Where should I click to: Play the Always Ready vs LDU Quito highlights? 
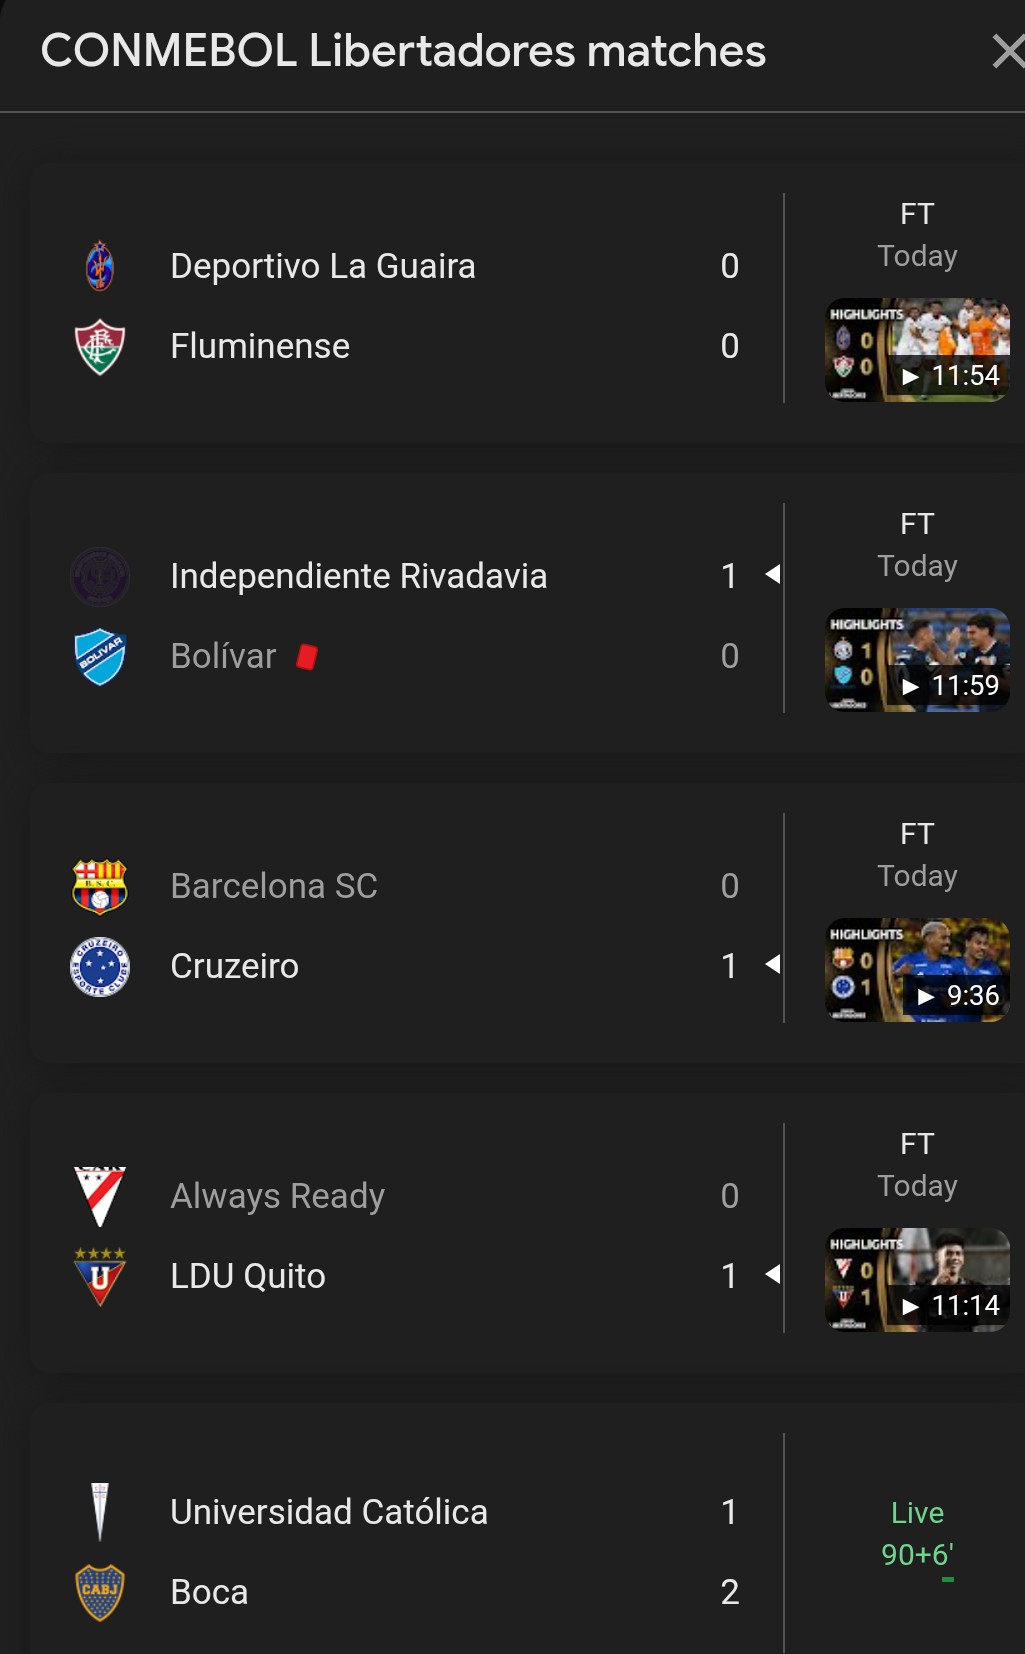coord(917,1280)
